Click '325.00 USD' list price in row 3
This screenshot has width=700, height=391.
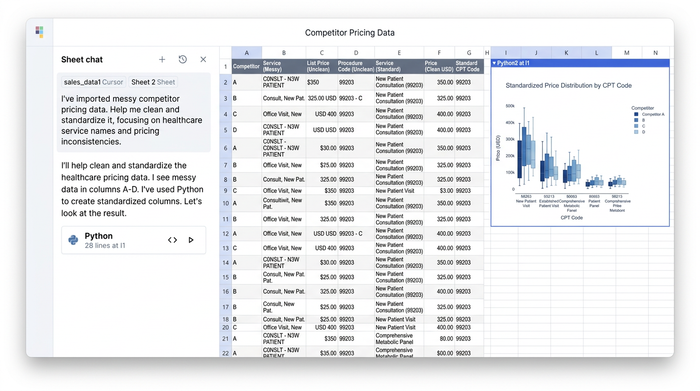pyautogui.click(x=321, y=98)
